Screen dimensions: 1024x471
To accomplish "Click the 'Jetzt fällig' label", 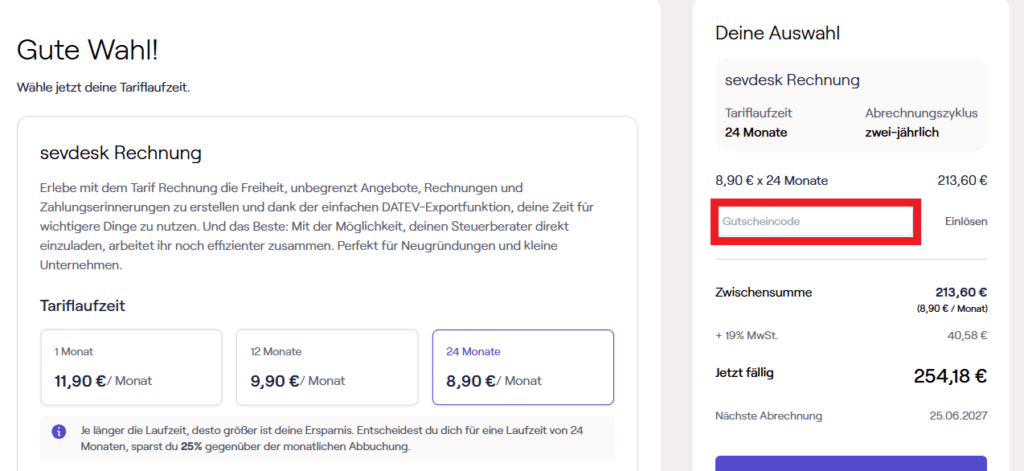I will click(x=745, y=372).
